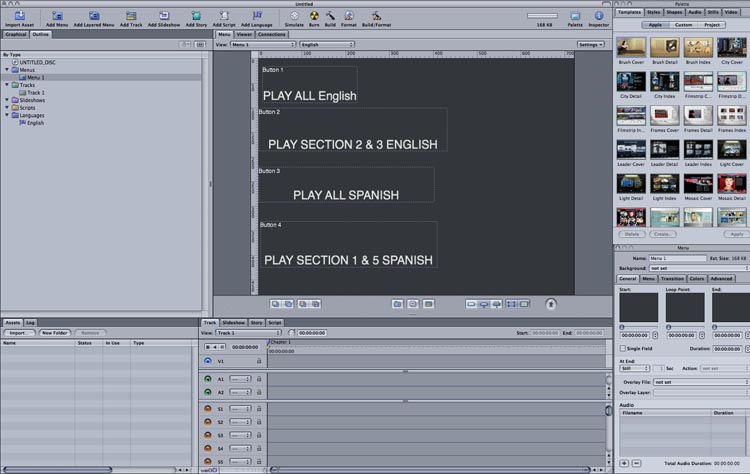Click the Add Language flag icon
Screen dimensions: 750x474
(257, 16)
